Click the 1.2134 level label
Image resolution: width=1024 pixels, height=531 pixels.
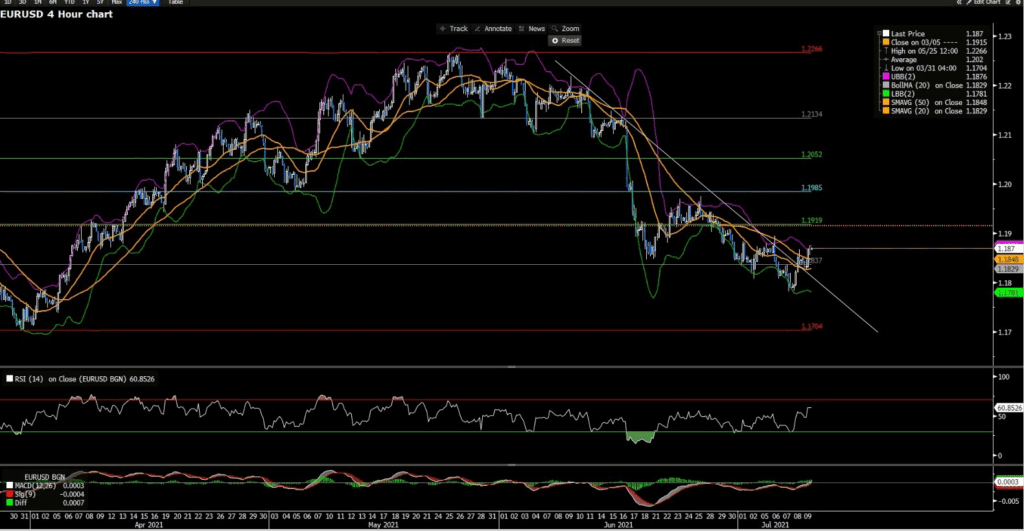(812, 114)
